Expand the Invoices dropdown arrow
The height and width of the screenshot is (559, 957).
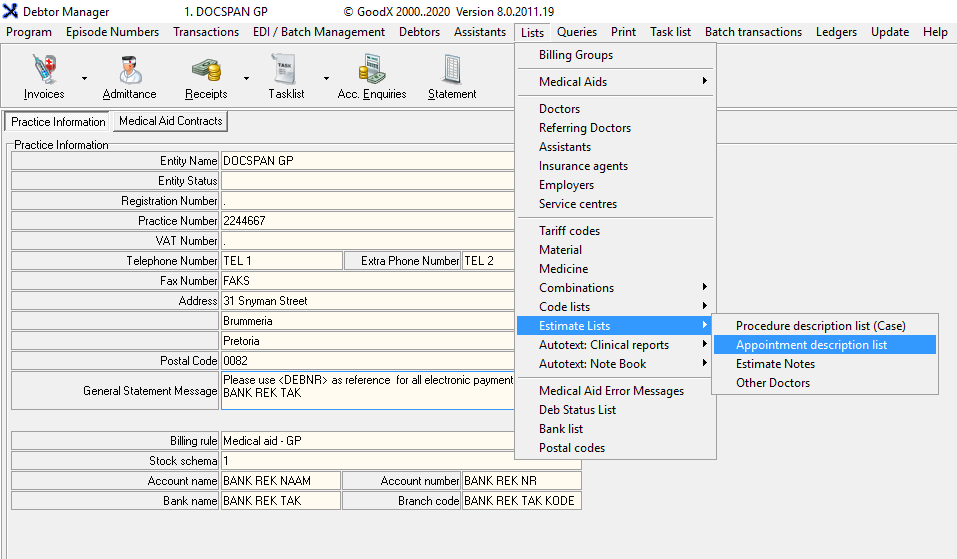84,77
